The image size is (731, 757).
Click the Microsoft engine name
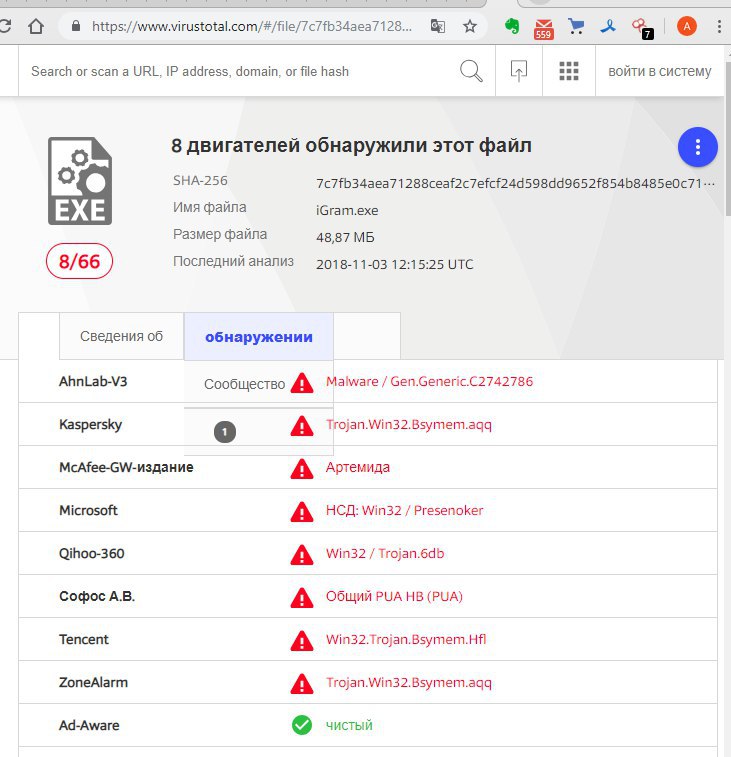pyautogui.click(x=88, y=510)
